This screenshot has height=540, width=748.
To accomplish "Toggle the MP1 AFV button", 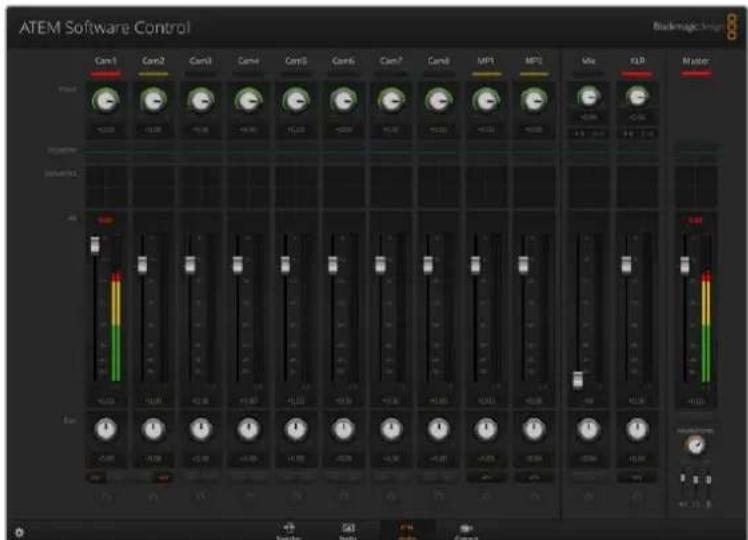I will (486, 477).
